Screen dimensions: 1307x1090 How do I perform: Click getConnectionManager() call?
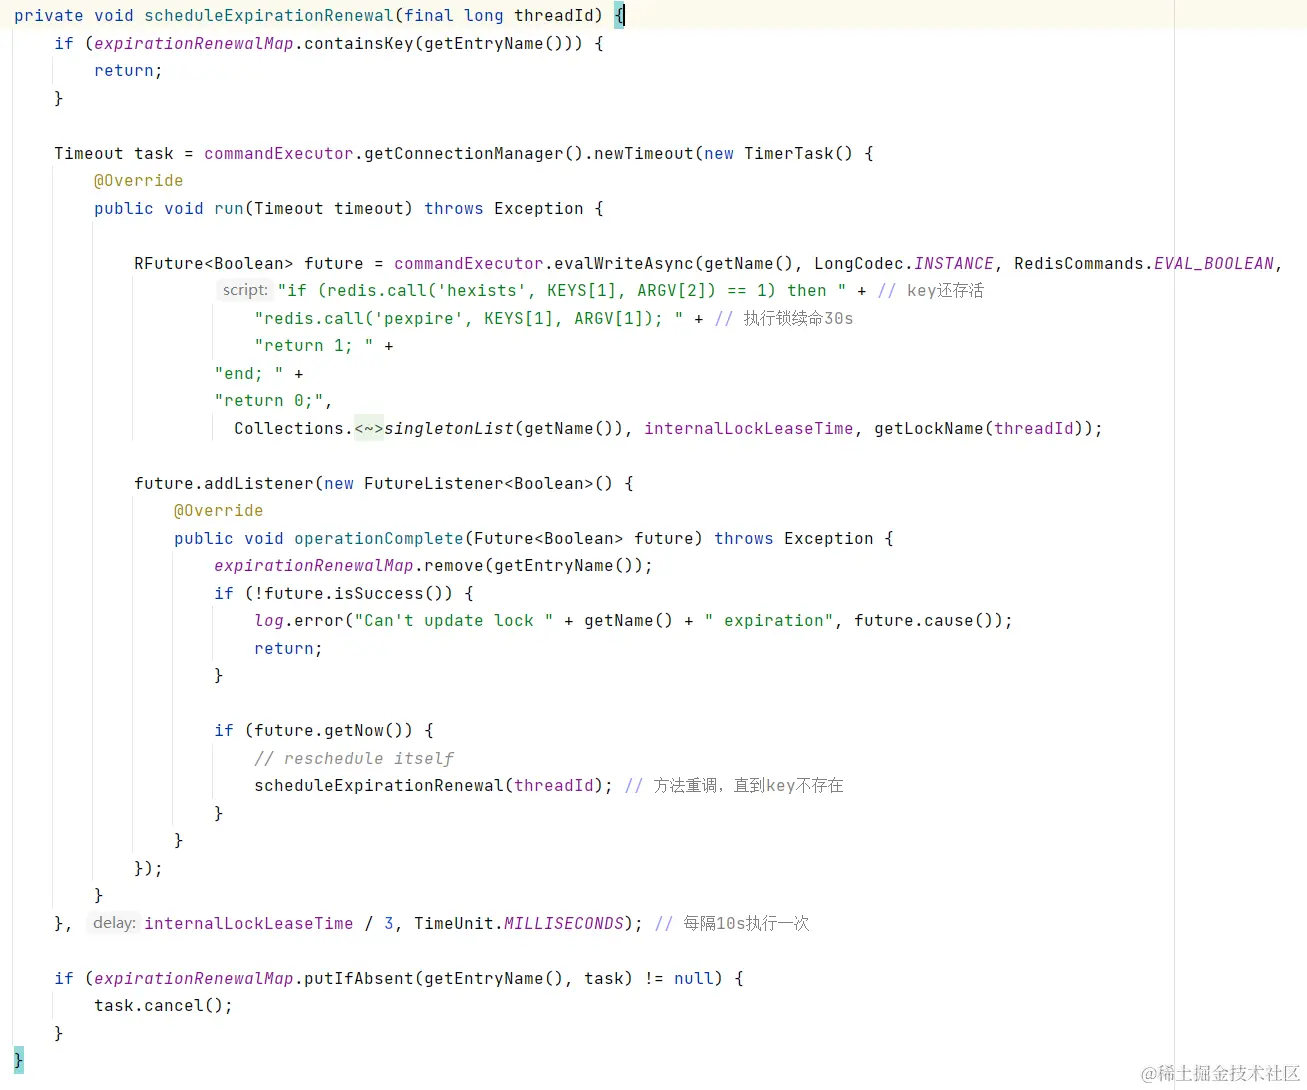[x=474, y=154]
